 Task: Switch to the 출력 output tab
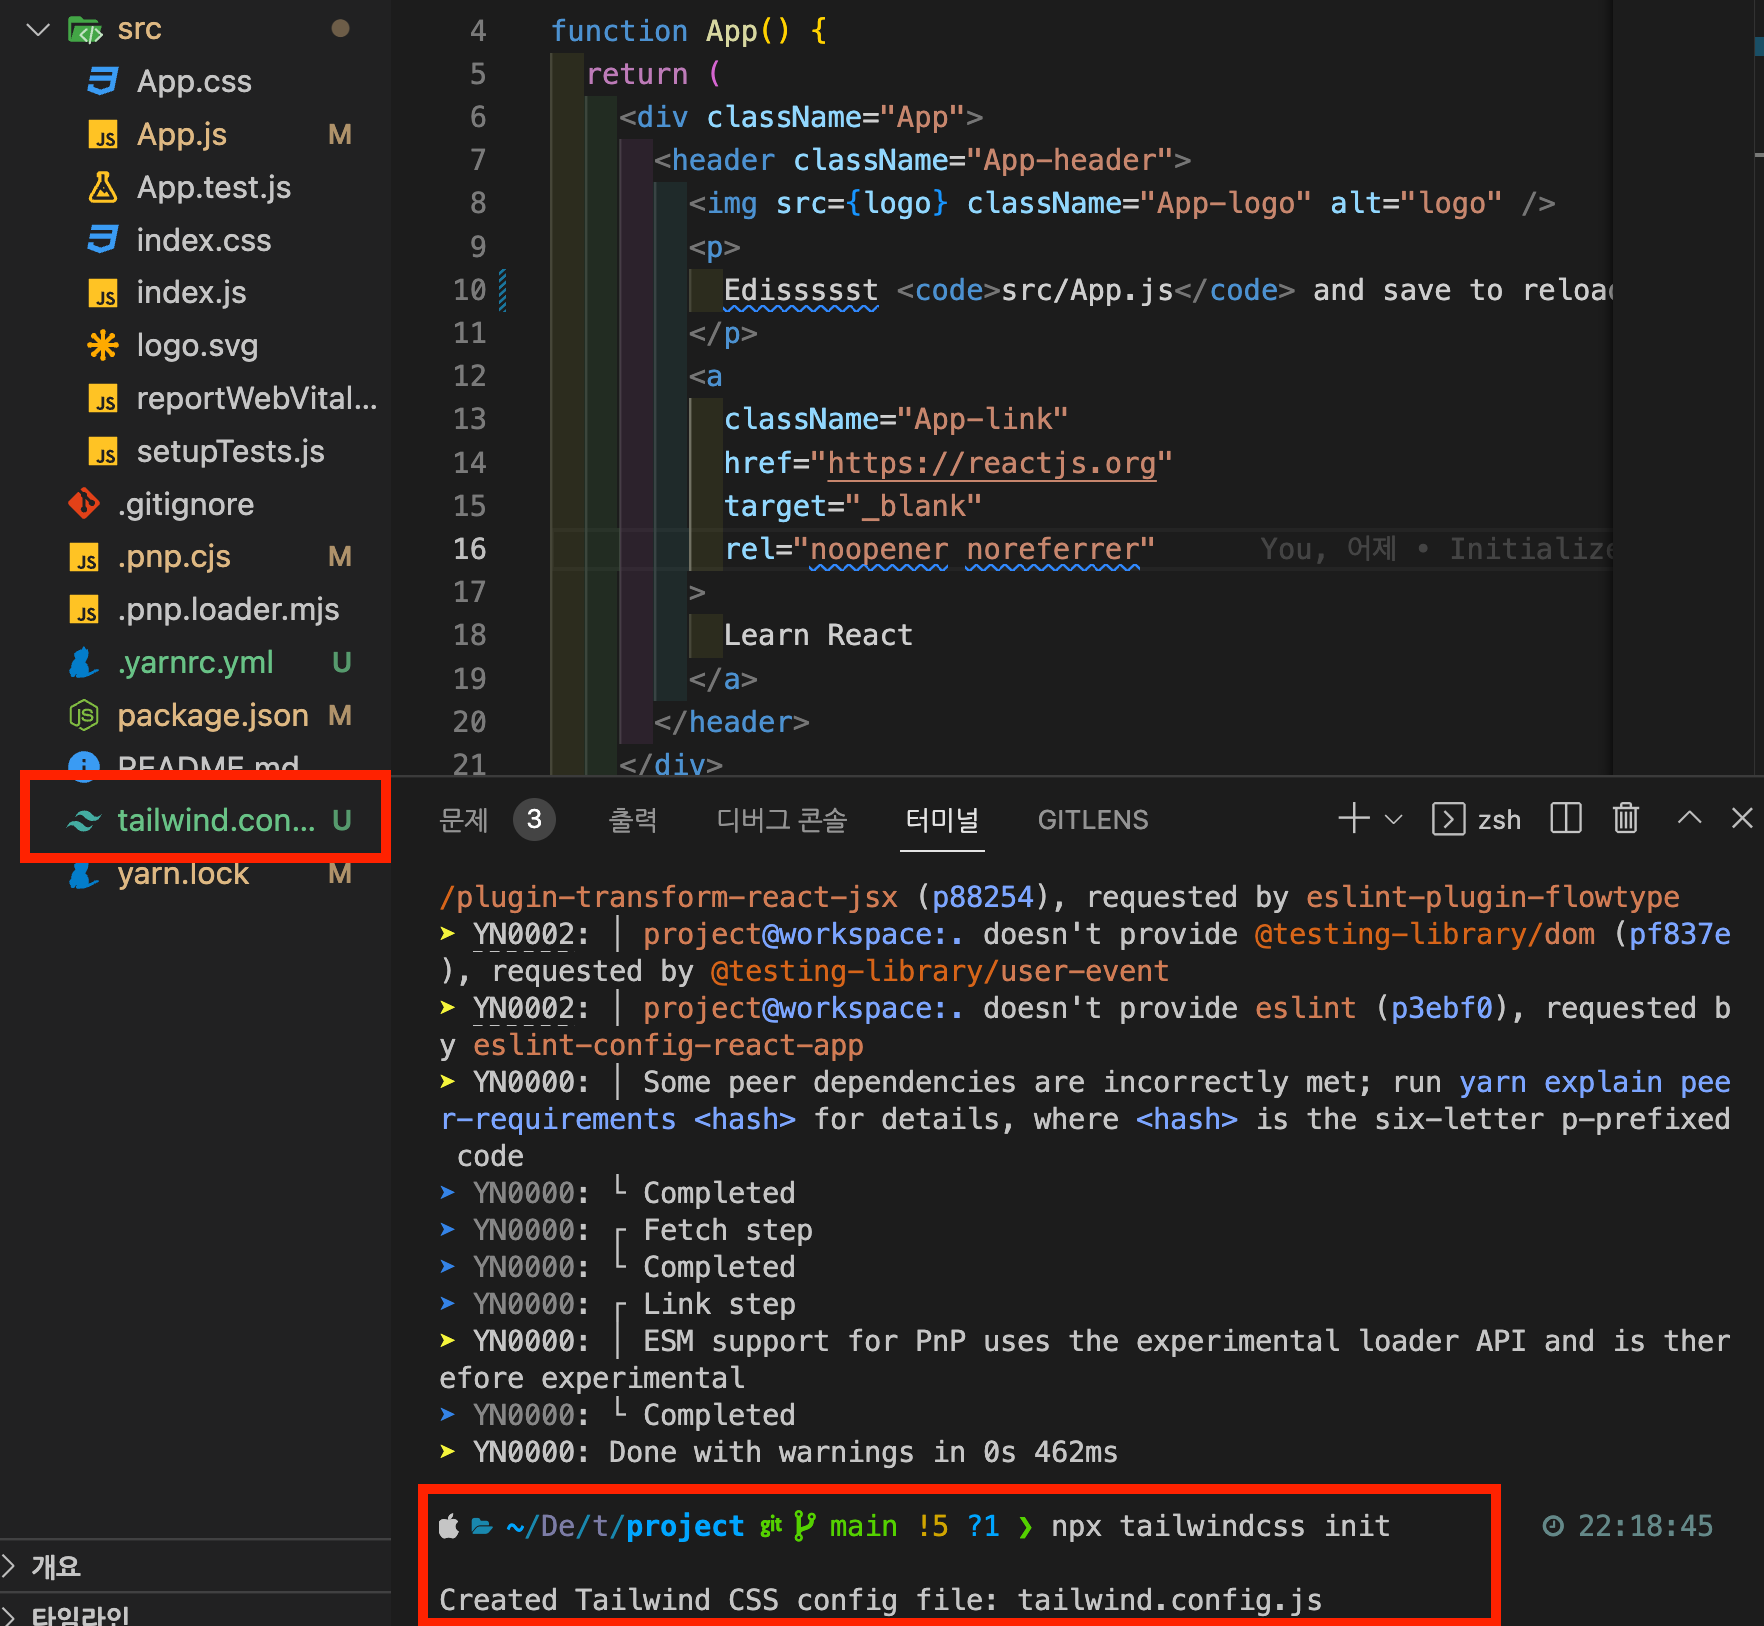pyautogui.click(x=633, y=820)
